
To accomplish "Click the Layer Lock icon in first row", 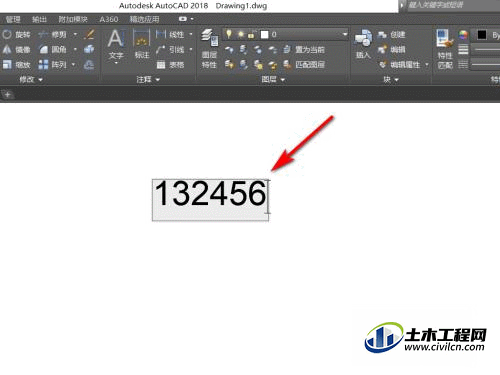I will click(x=273, y=50).
